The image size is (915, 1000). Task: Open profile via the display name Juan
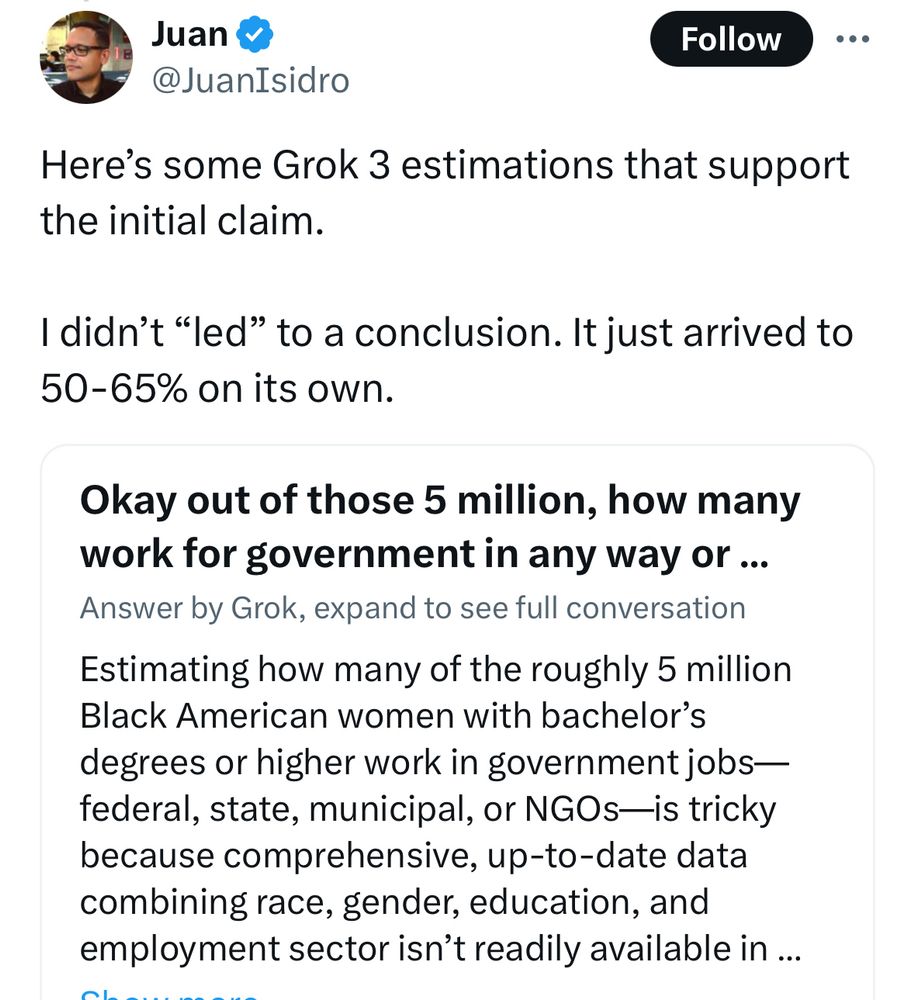point(189,34)
